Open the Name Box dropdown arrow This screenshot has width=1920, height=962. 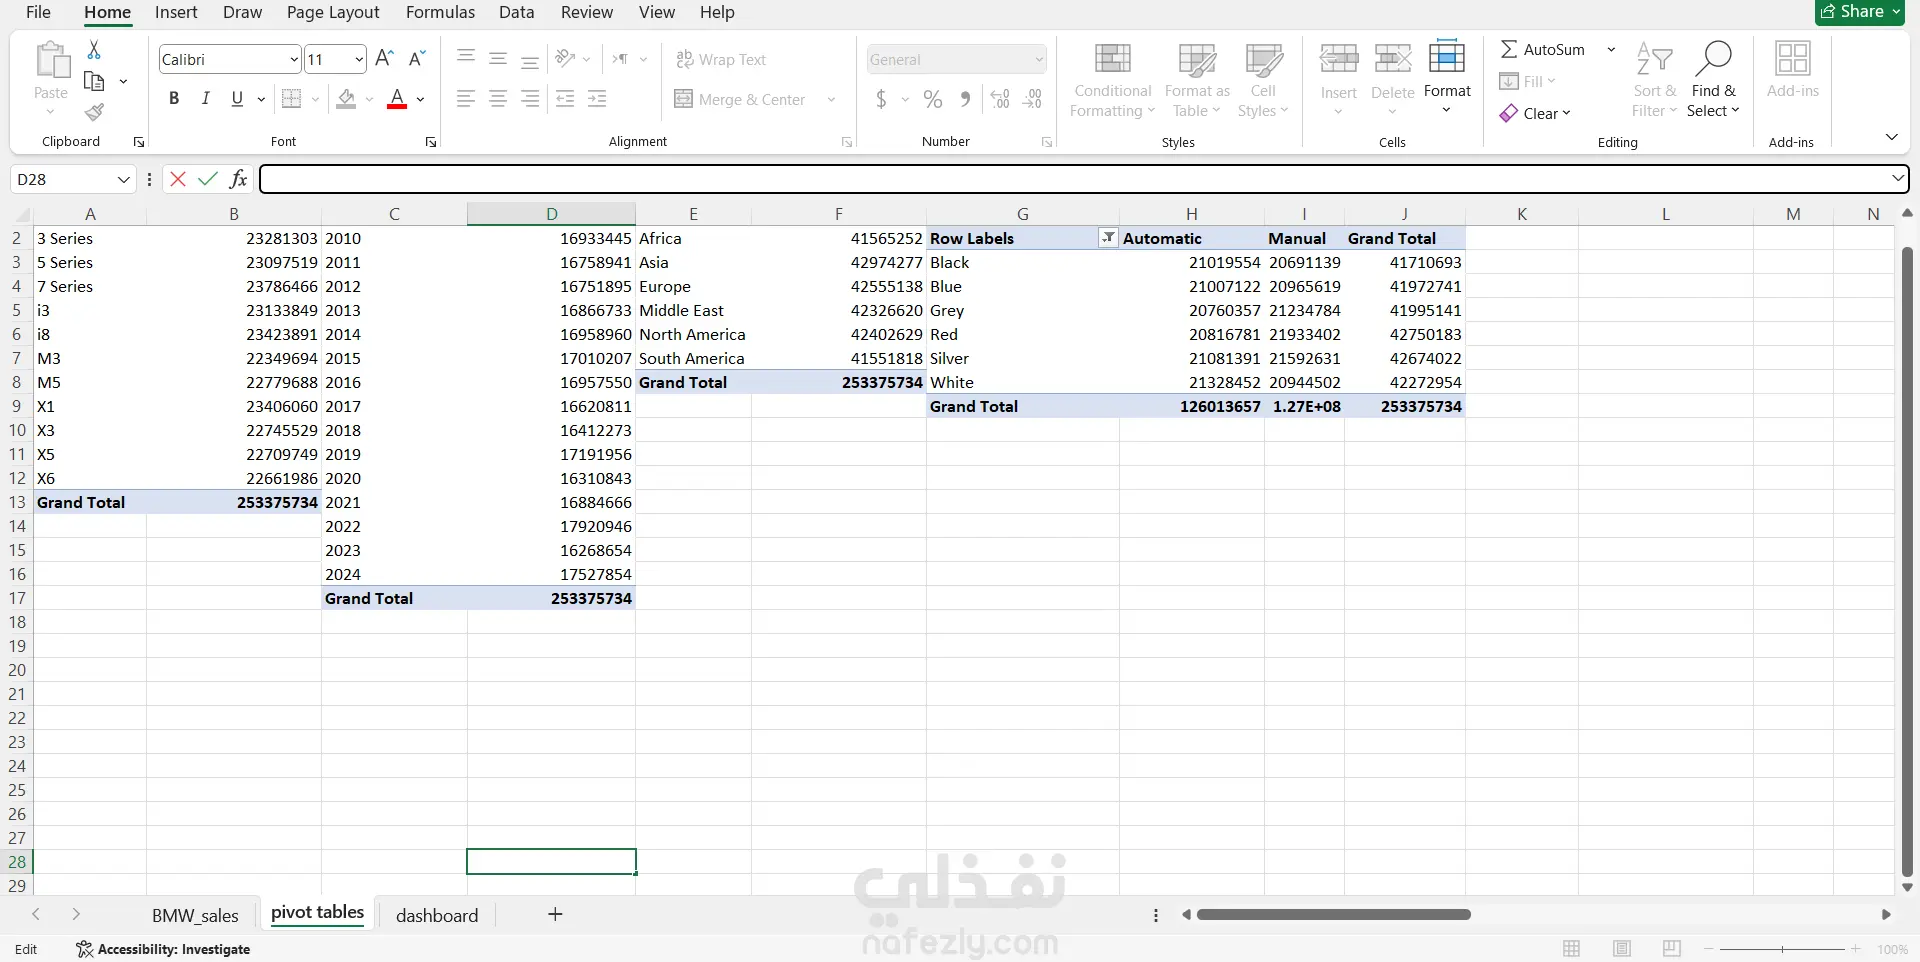(x=124, y=180)
